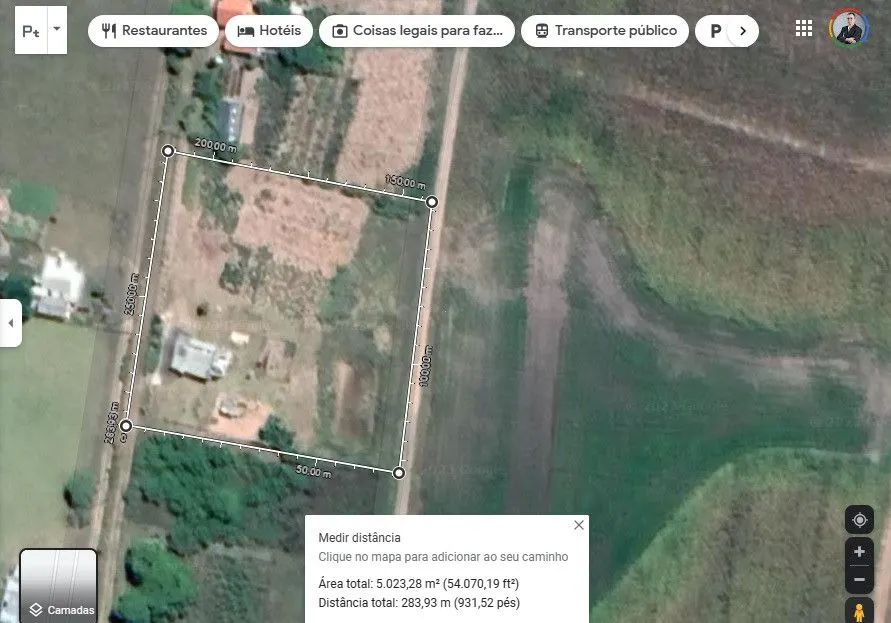Show Transporte público results
This screenshot has width=891, height=623.
[605, 31]
